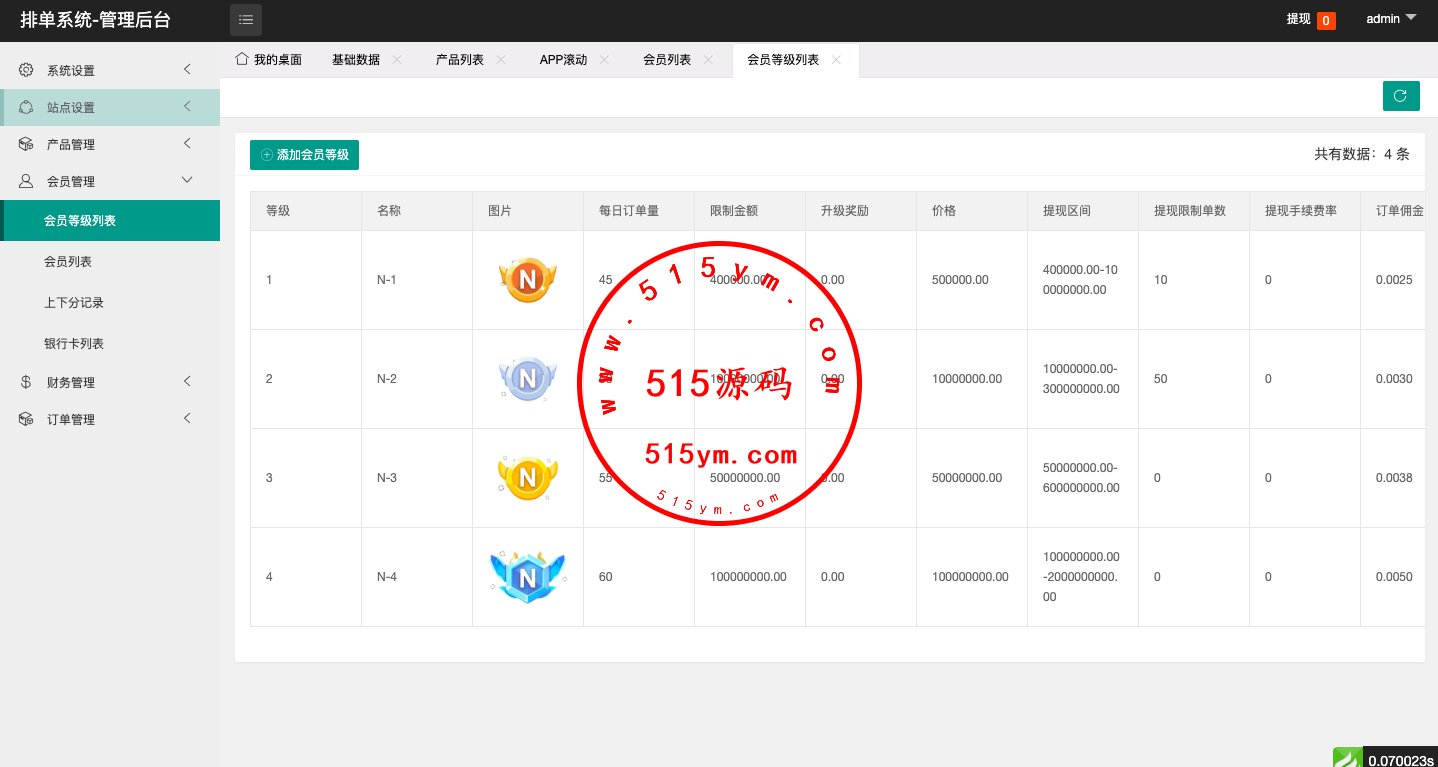
Task: Collapse the 会员管理 sidebar menu
Action: 110,181
